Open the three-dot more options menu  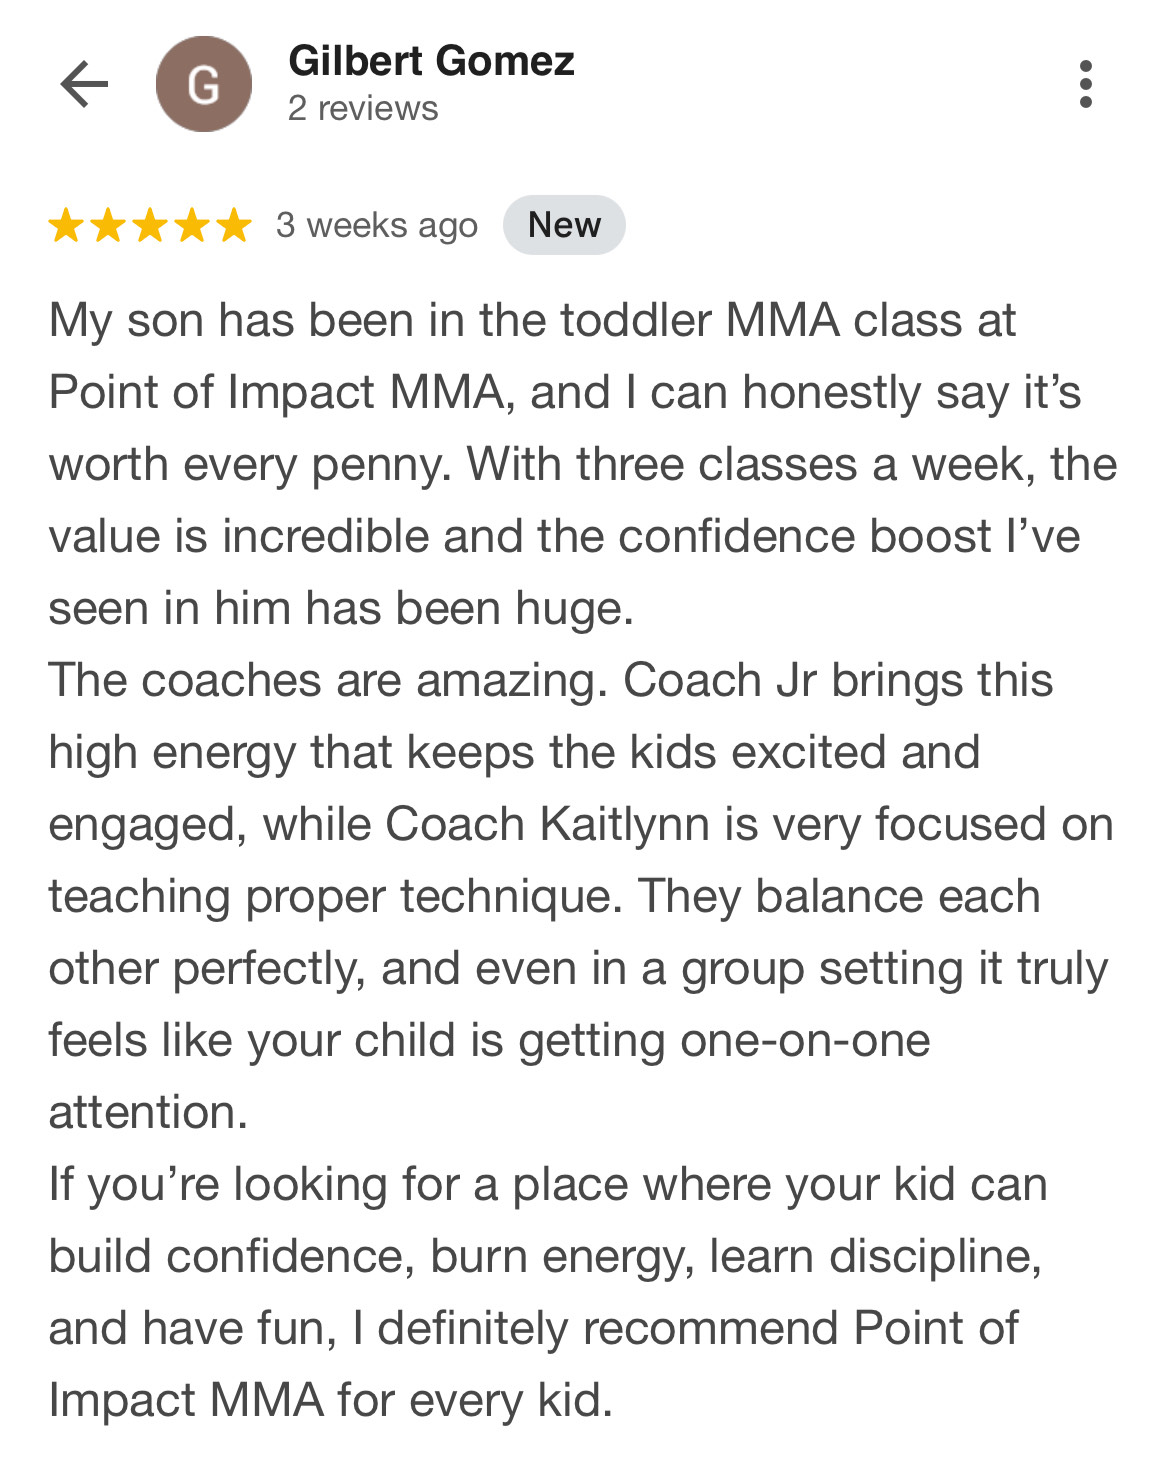pos(1085,84)
